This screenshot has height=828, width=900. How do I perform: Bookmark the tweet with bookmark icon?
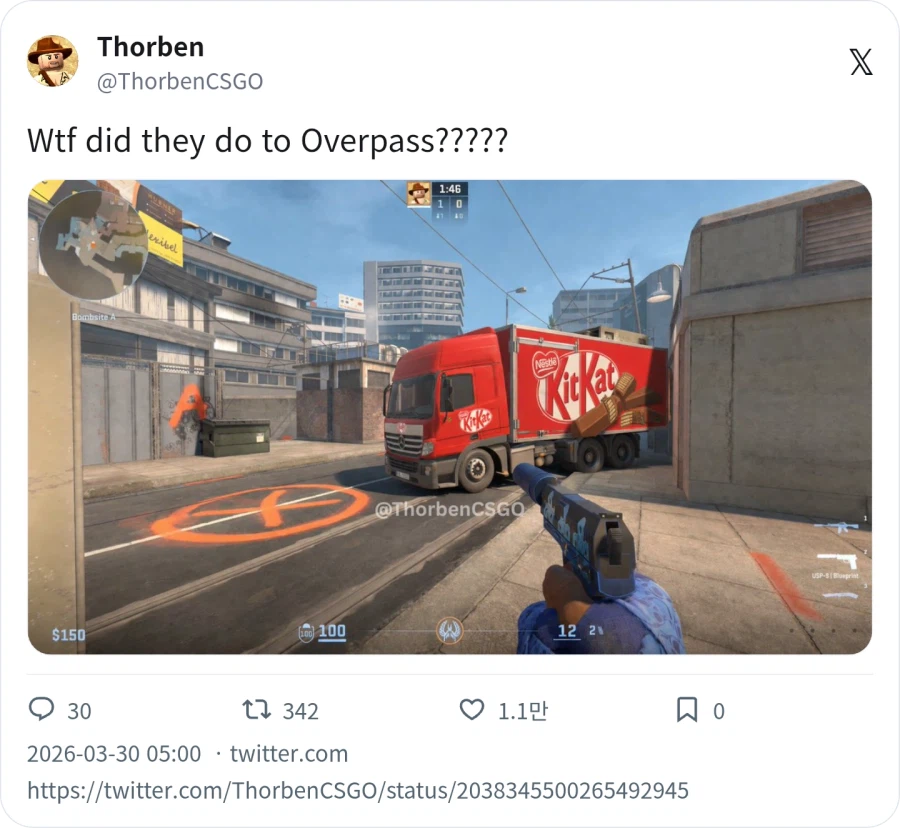pyautogui.click(x=687, y=710)
